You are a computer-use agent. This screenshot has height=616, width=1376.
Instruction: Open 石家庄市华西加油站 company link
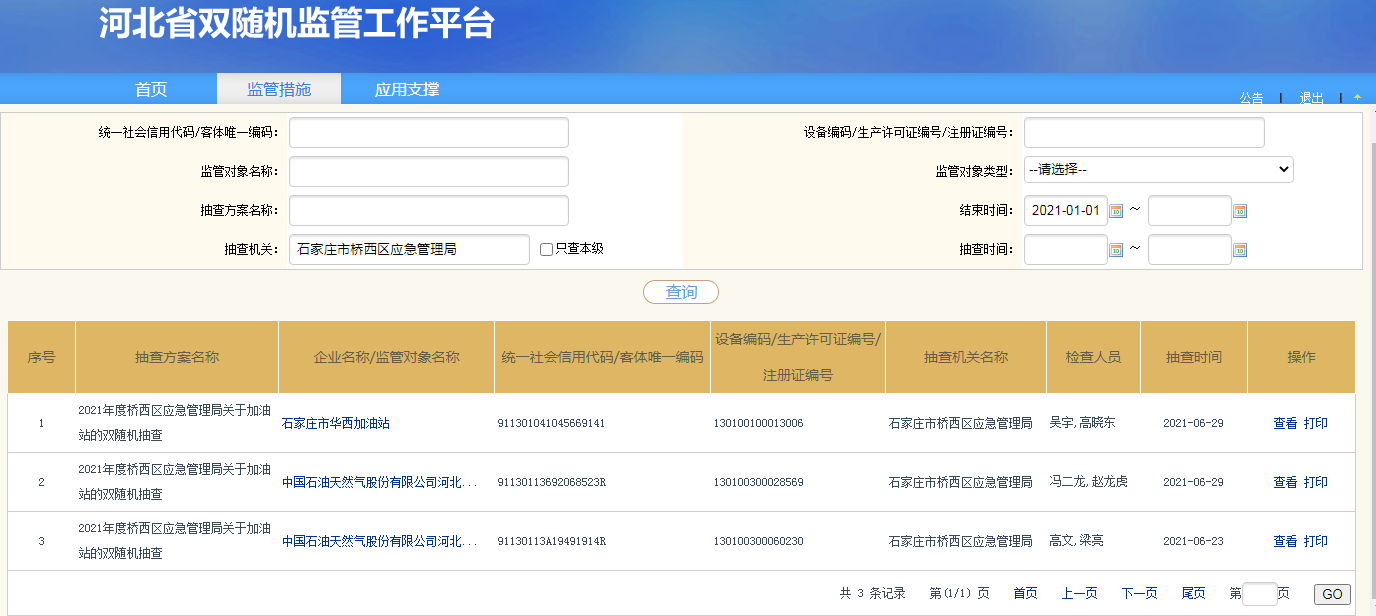pyautogui.click(x=336, y=424)
